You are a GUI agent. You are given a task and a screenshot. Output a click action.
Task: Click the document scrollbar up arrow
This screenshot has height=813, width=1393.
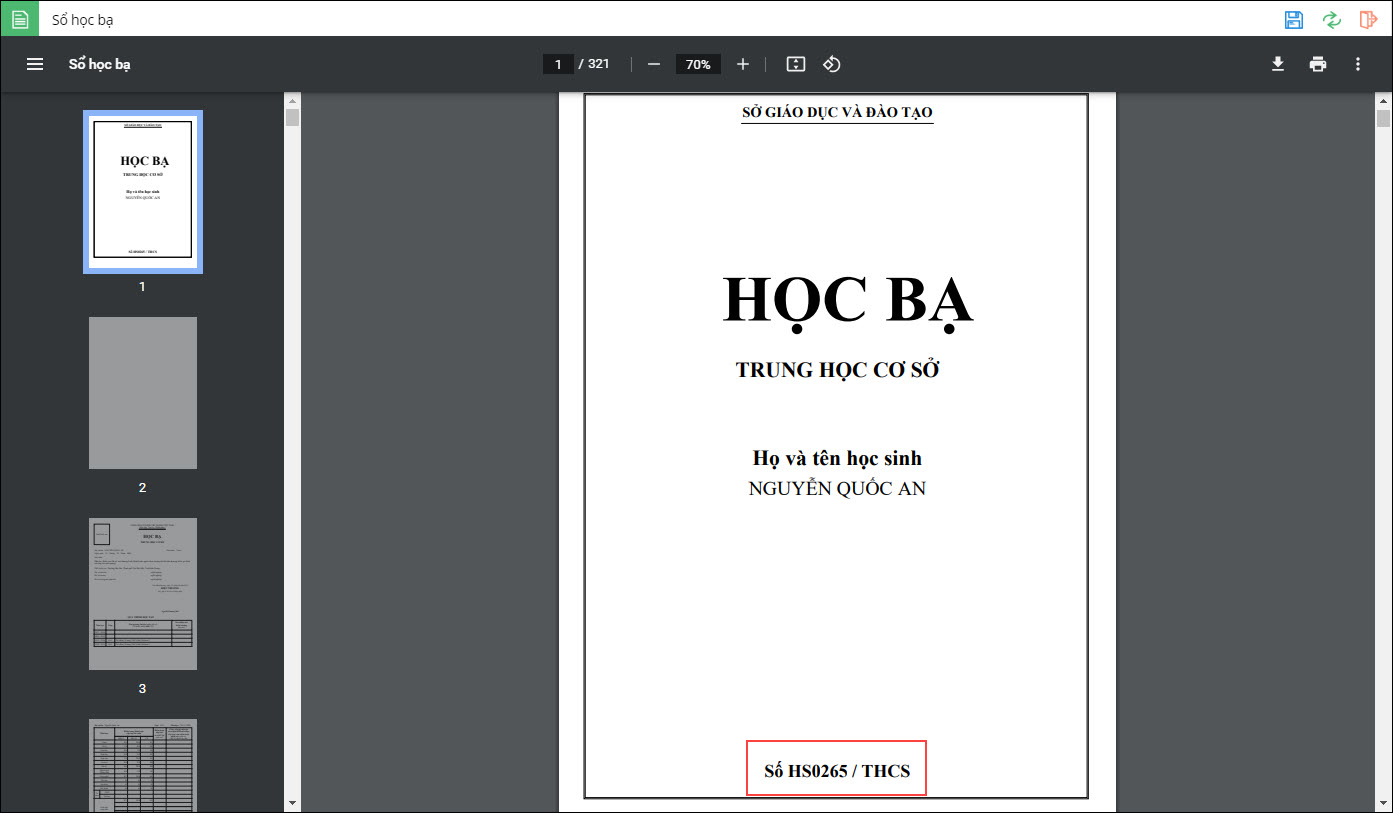point(1384,101)
